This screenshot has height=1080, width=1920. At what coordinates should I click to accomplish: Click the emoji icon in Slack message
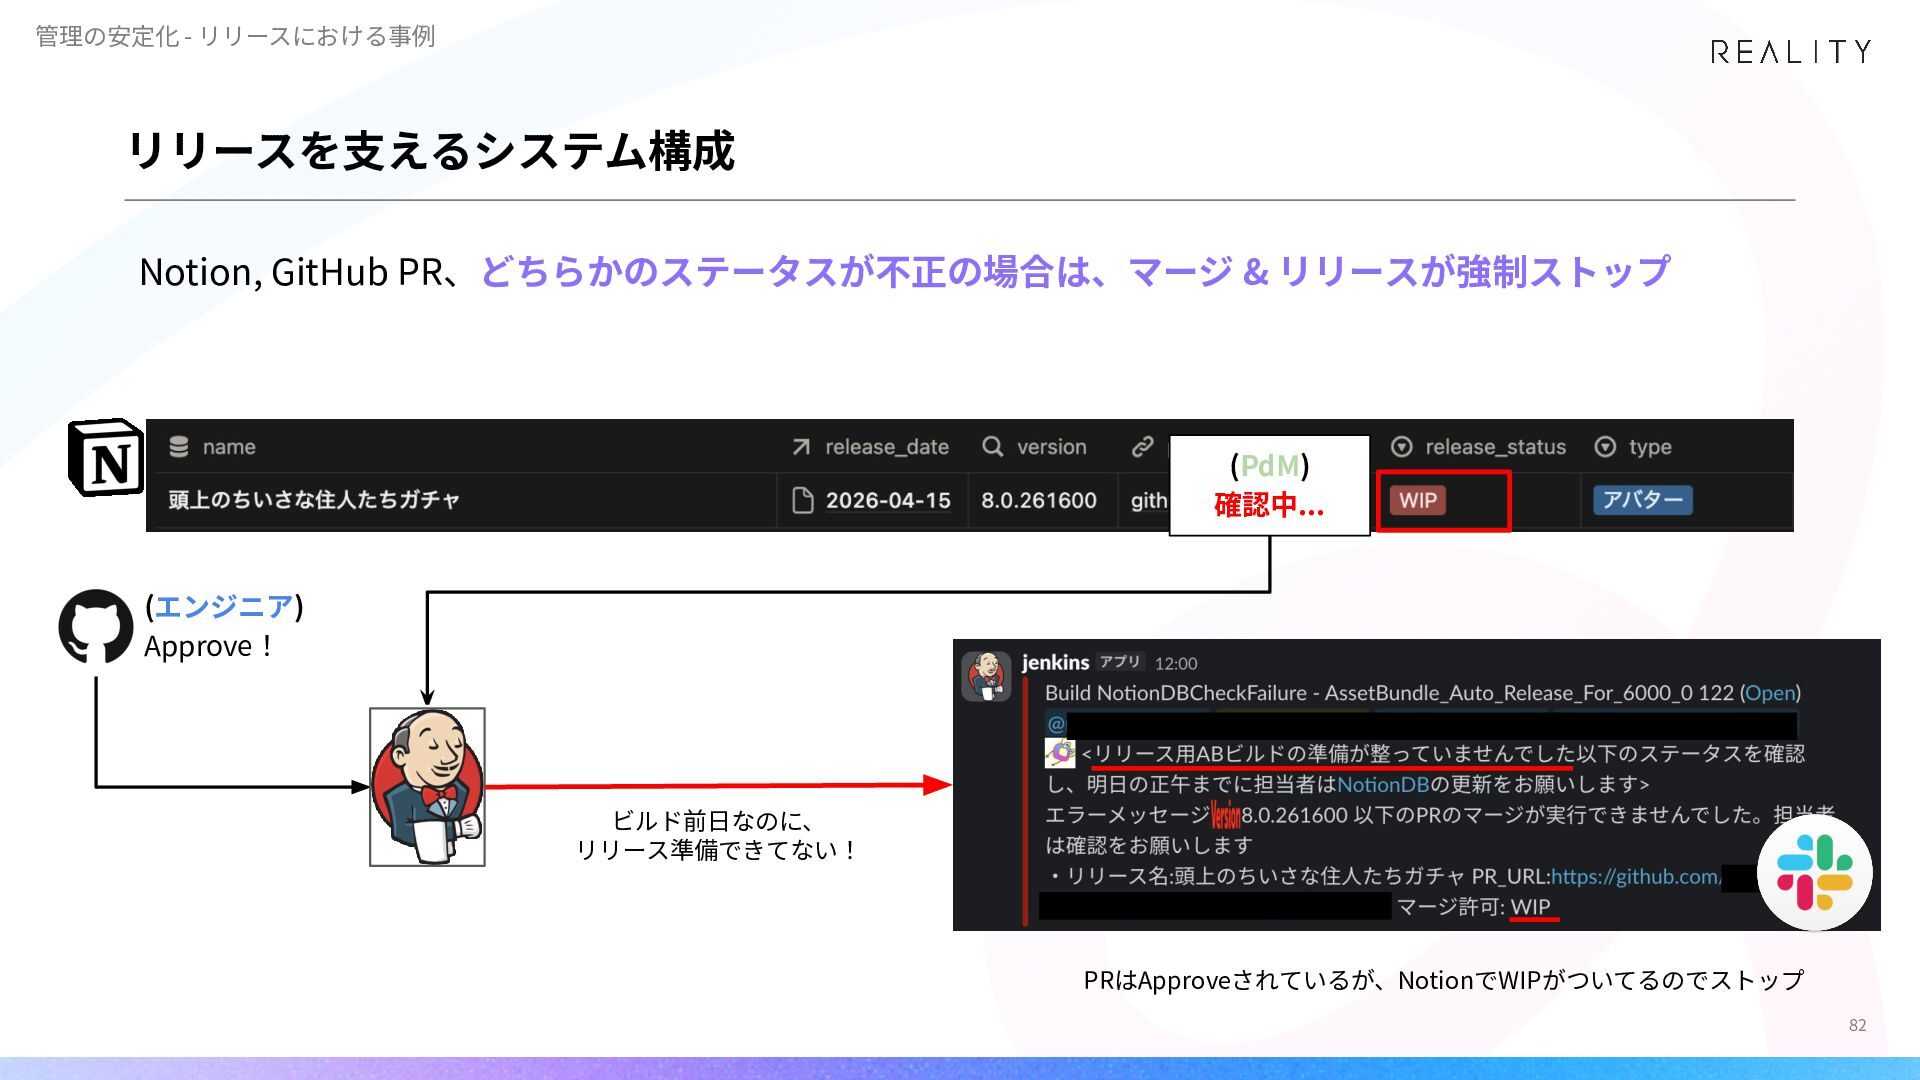pos(1060,753)
